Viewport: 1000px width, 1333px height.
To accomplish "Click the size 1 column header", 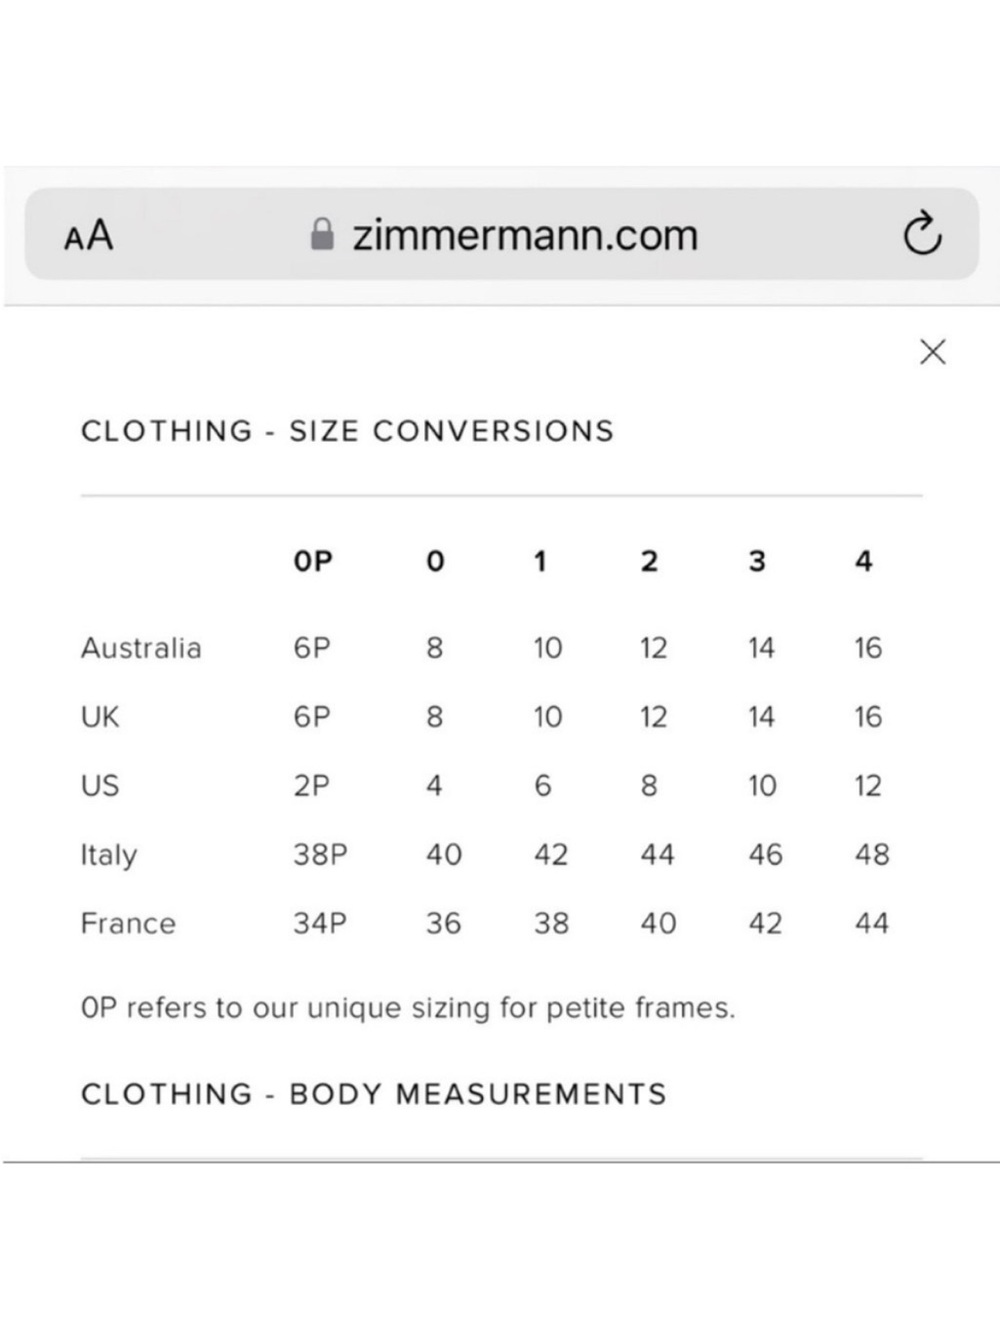I will pos(540,561).
